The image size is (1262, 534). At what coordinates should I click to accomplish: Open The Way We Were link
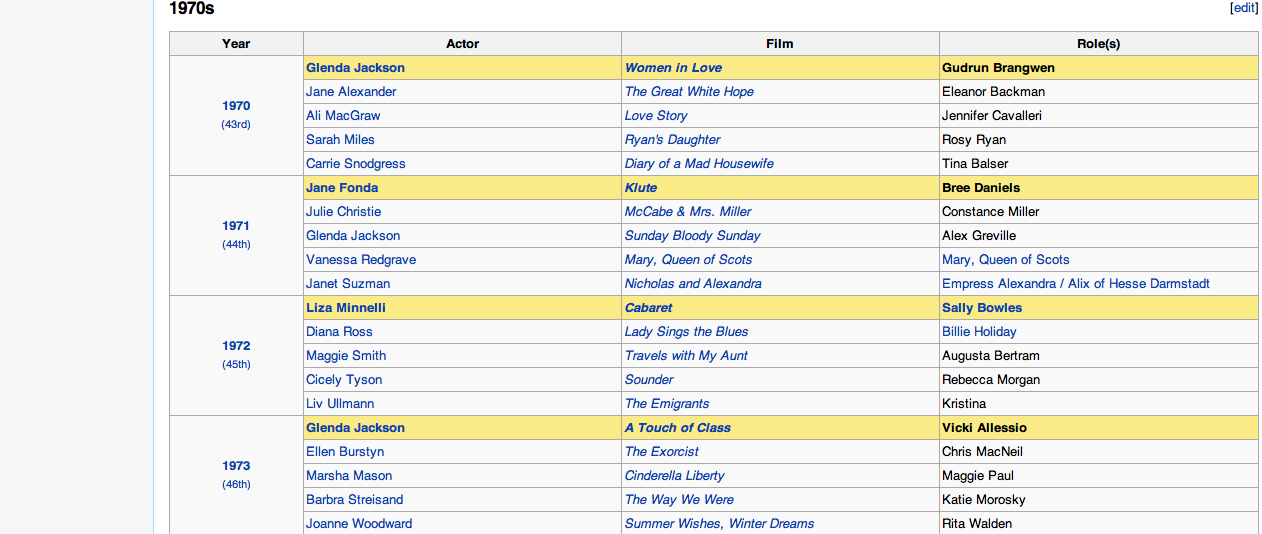[x=679, y=500]
